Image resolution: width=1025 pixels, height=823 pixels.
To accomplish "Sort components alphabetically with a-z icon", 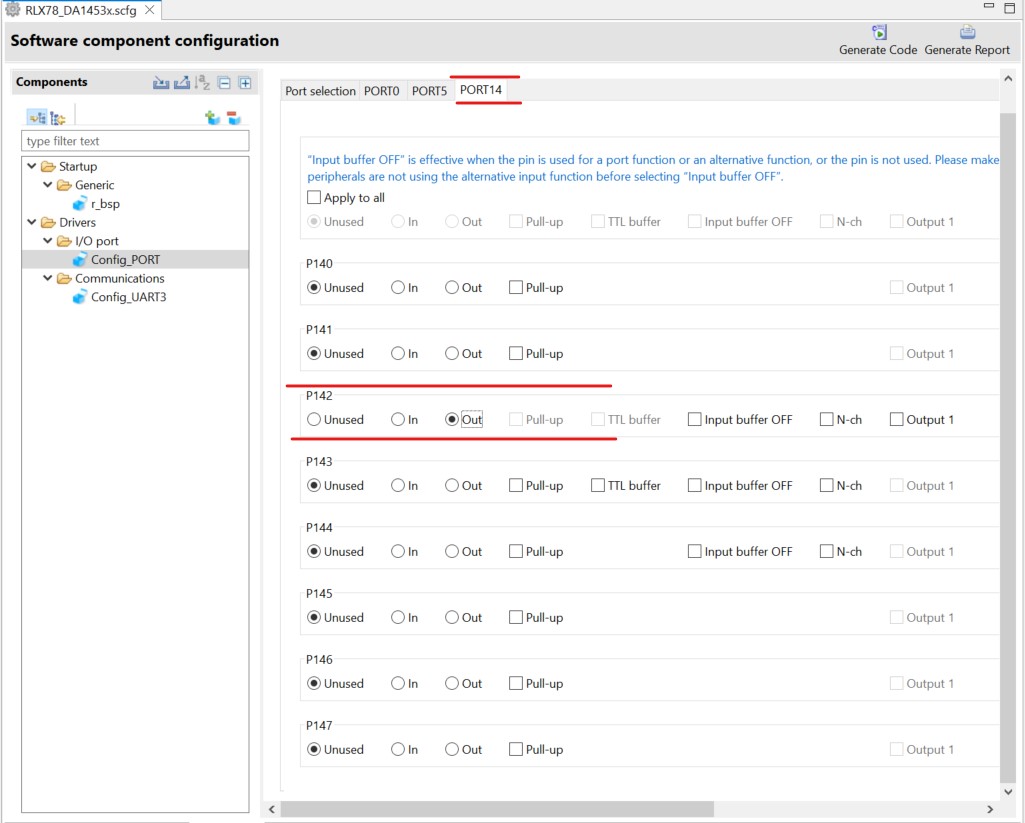I will point(203,82).
